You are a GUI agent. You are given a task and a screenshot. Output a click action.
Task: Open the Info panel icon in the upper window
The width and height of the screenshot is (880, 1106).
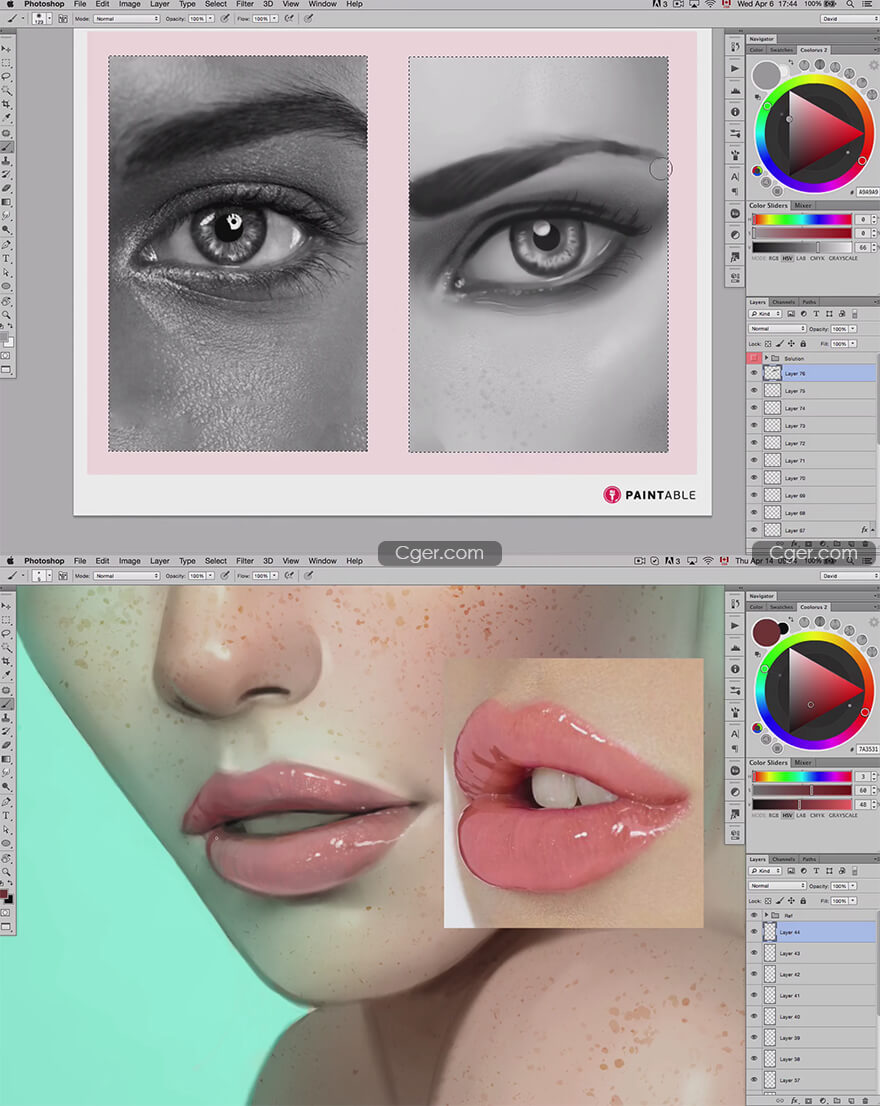735,111
